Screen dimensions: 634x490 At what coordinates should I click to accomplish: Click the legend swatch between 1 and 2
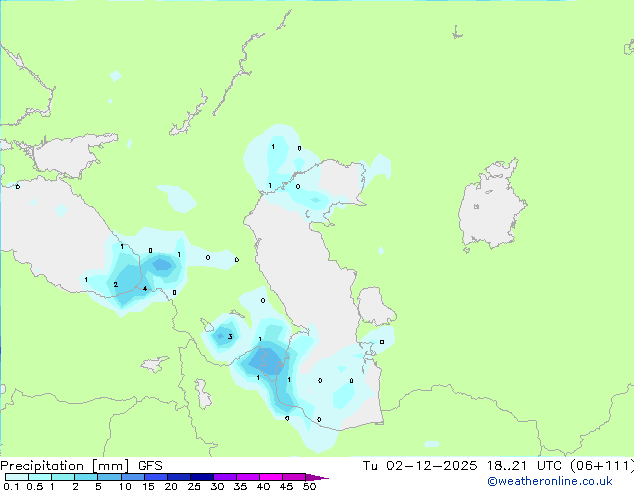63,477
